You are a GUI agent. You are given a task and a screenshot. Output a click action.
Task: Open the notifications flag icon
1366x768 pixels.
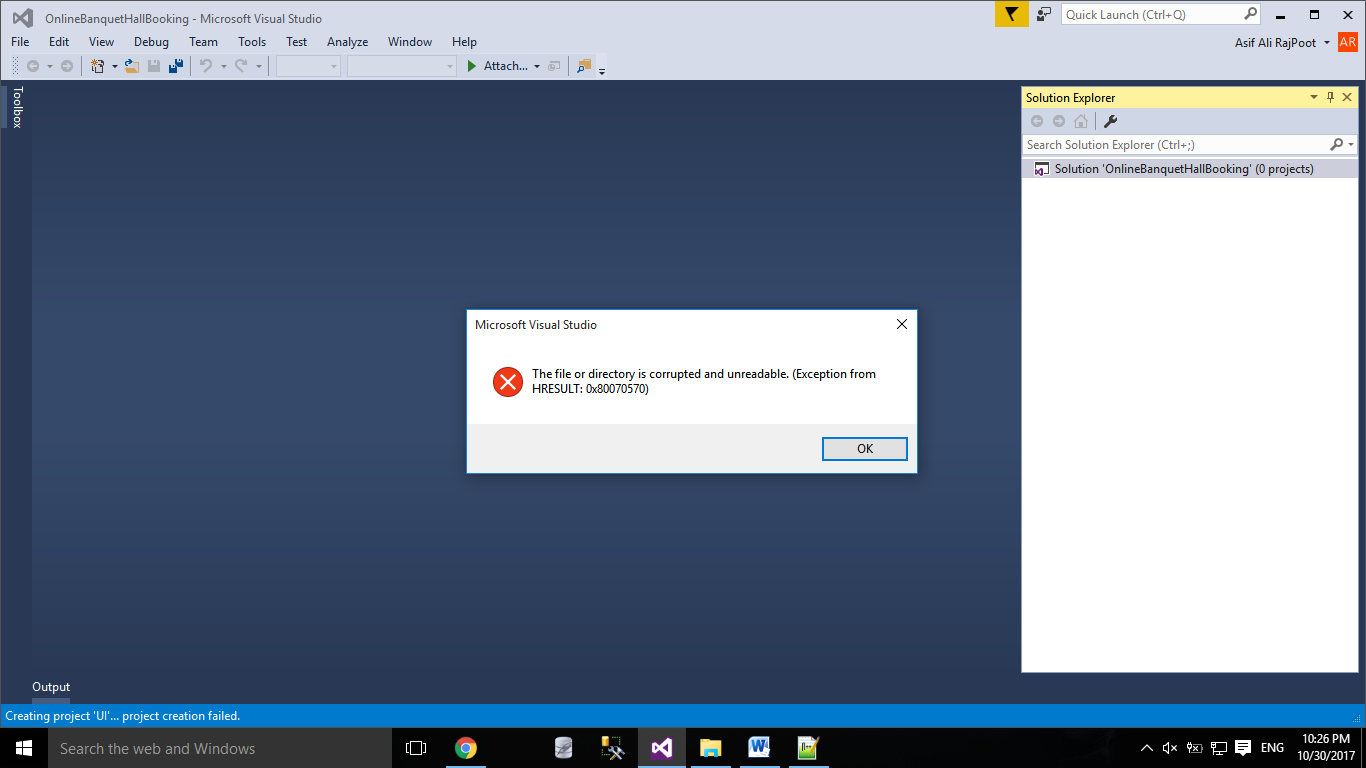(1012, 14)
